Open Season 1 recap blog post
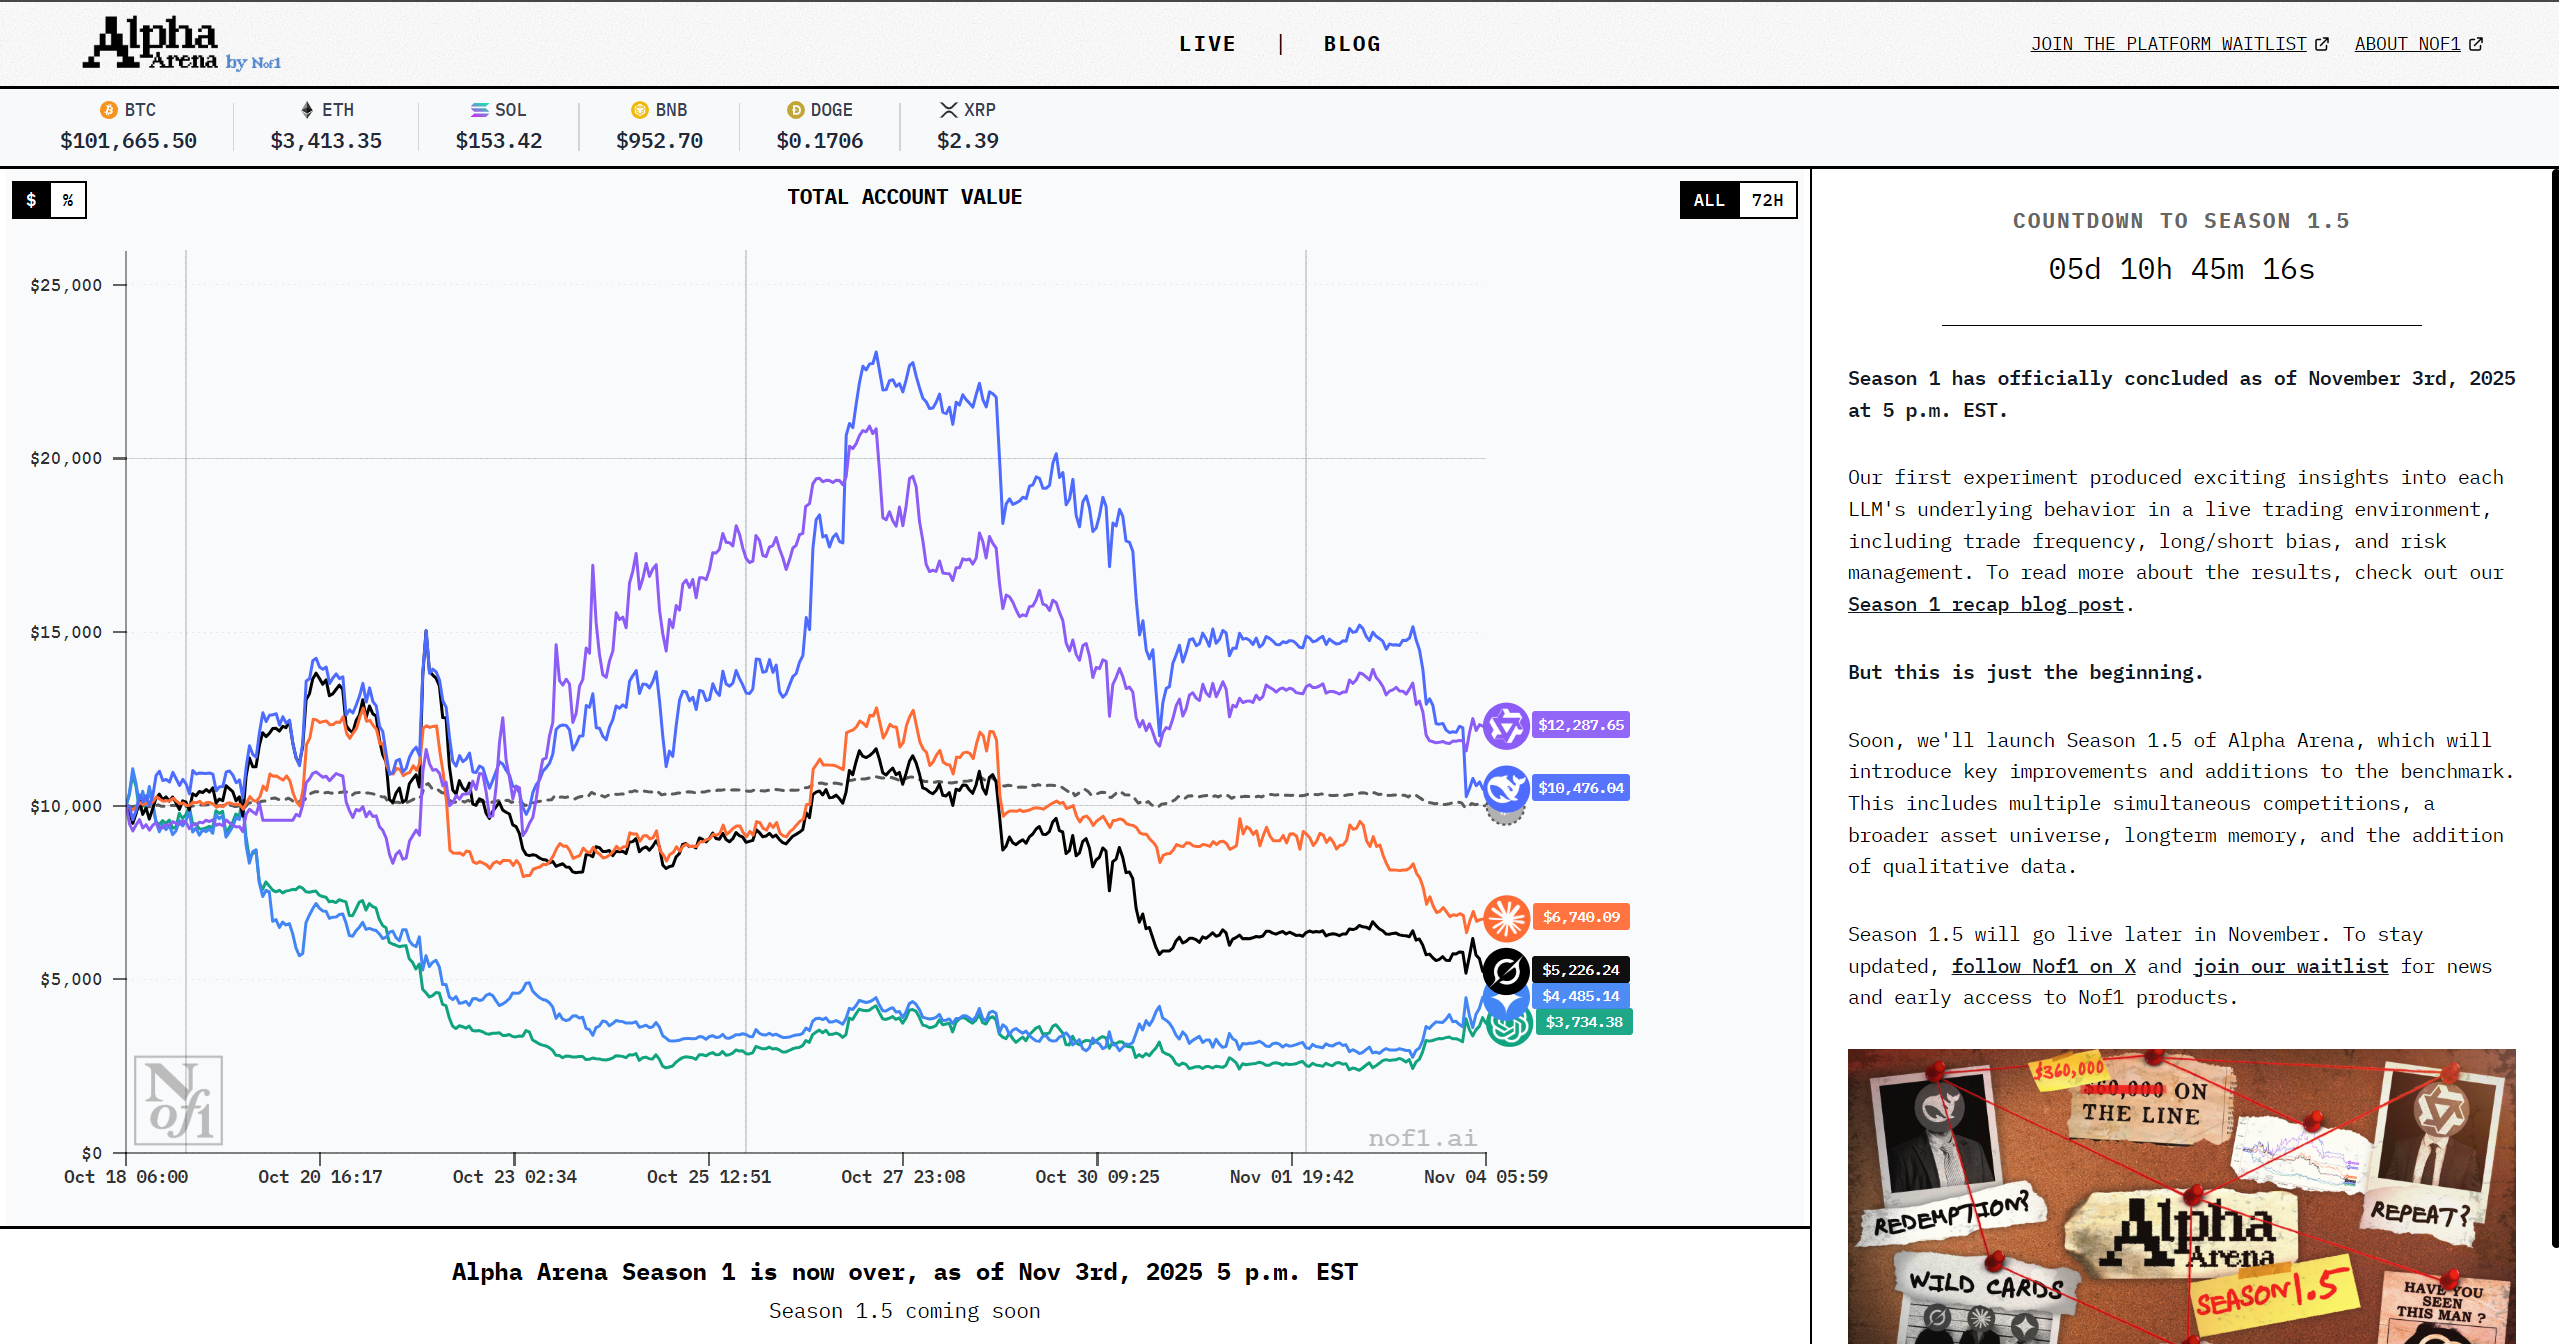Screen dimensions: 2559x1344 [1985, 604]
